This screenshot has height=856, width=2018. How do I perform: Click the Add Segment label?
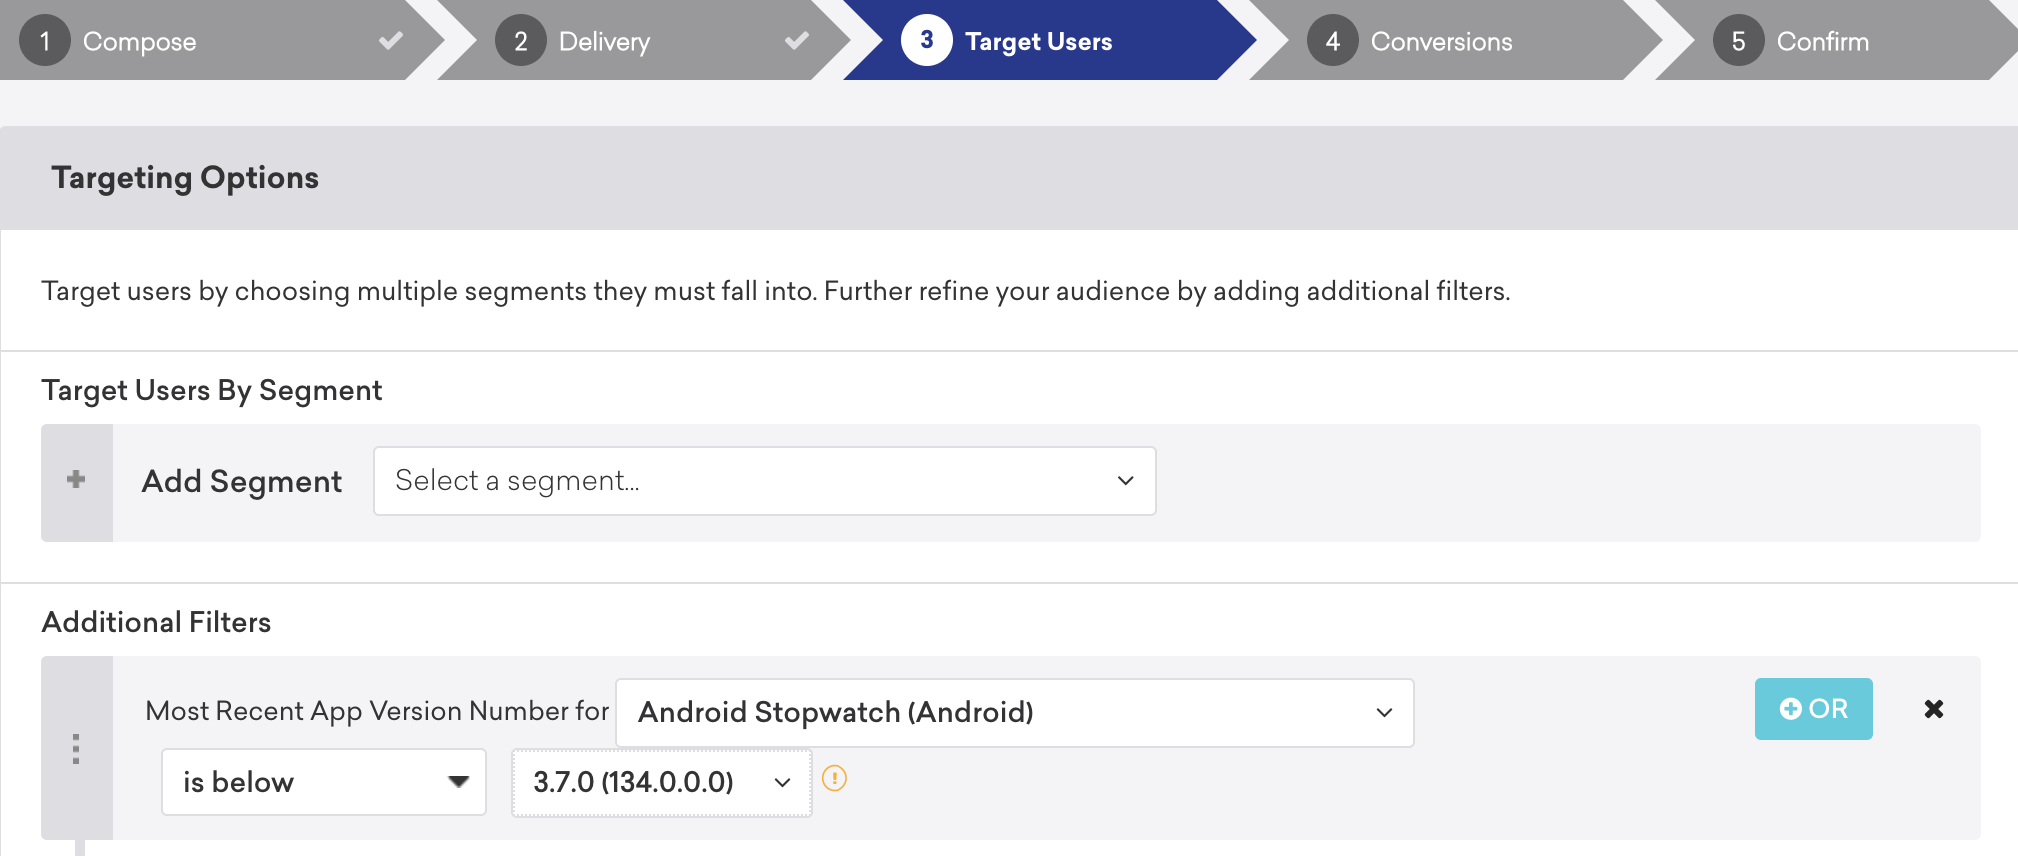242,482
